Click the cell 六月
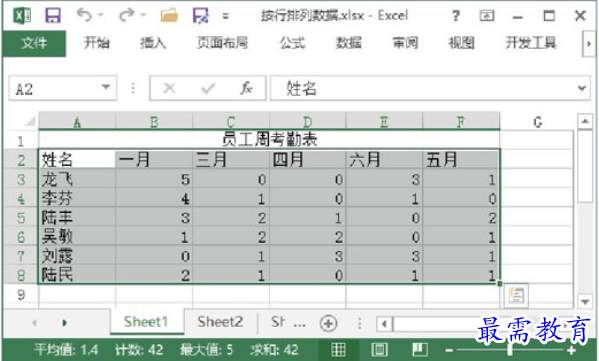The image size is (599, 361). [384, 159]
